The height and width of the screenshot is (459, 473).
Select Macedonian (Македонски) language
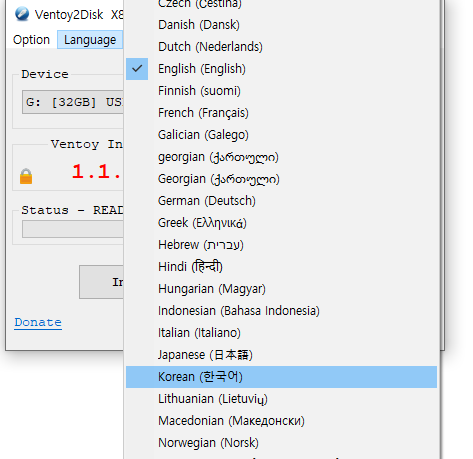pyautogui.click(x=281, y=421)
